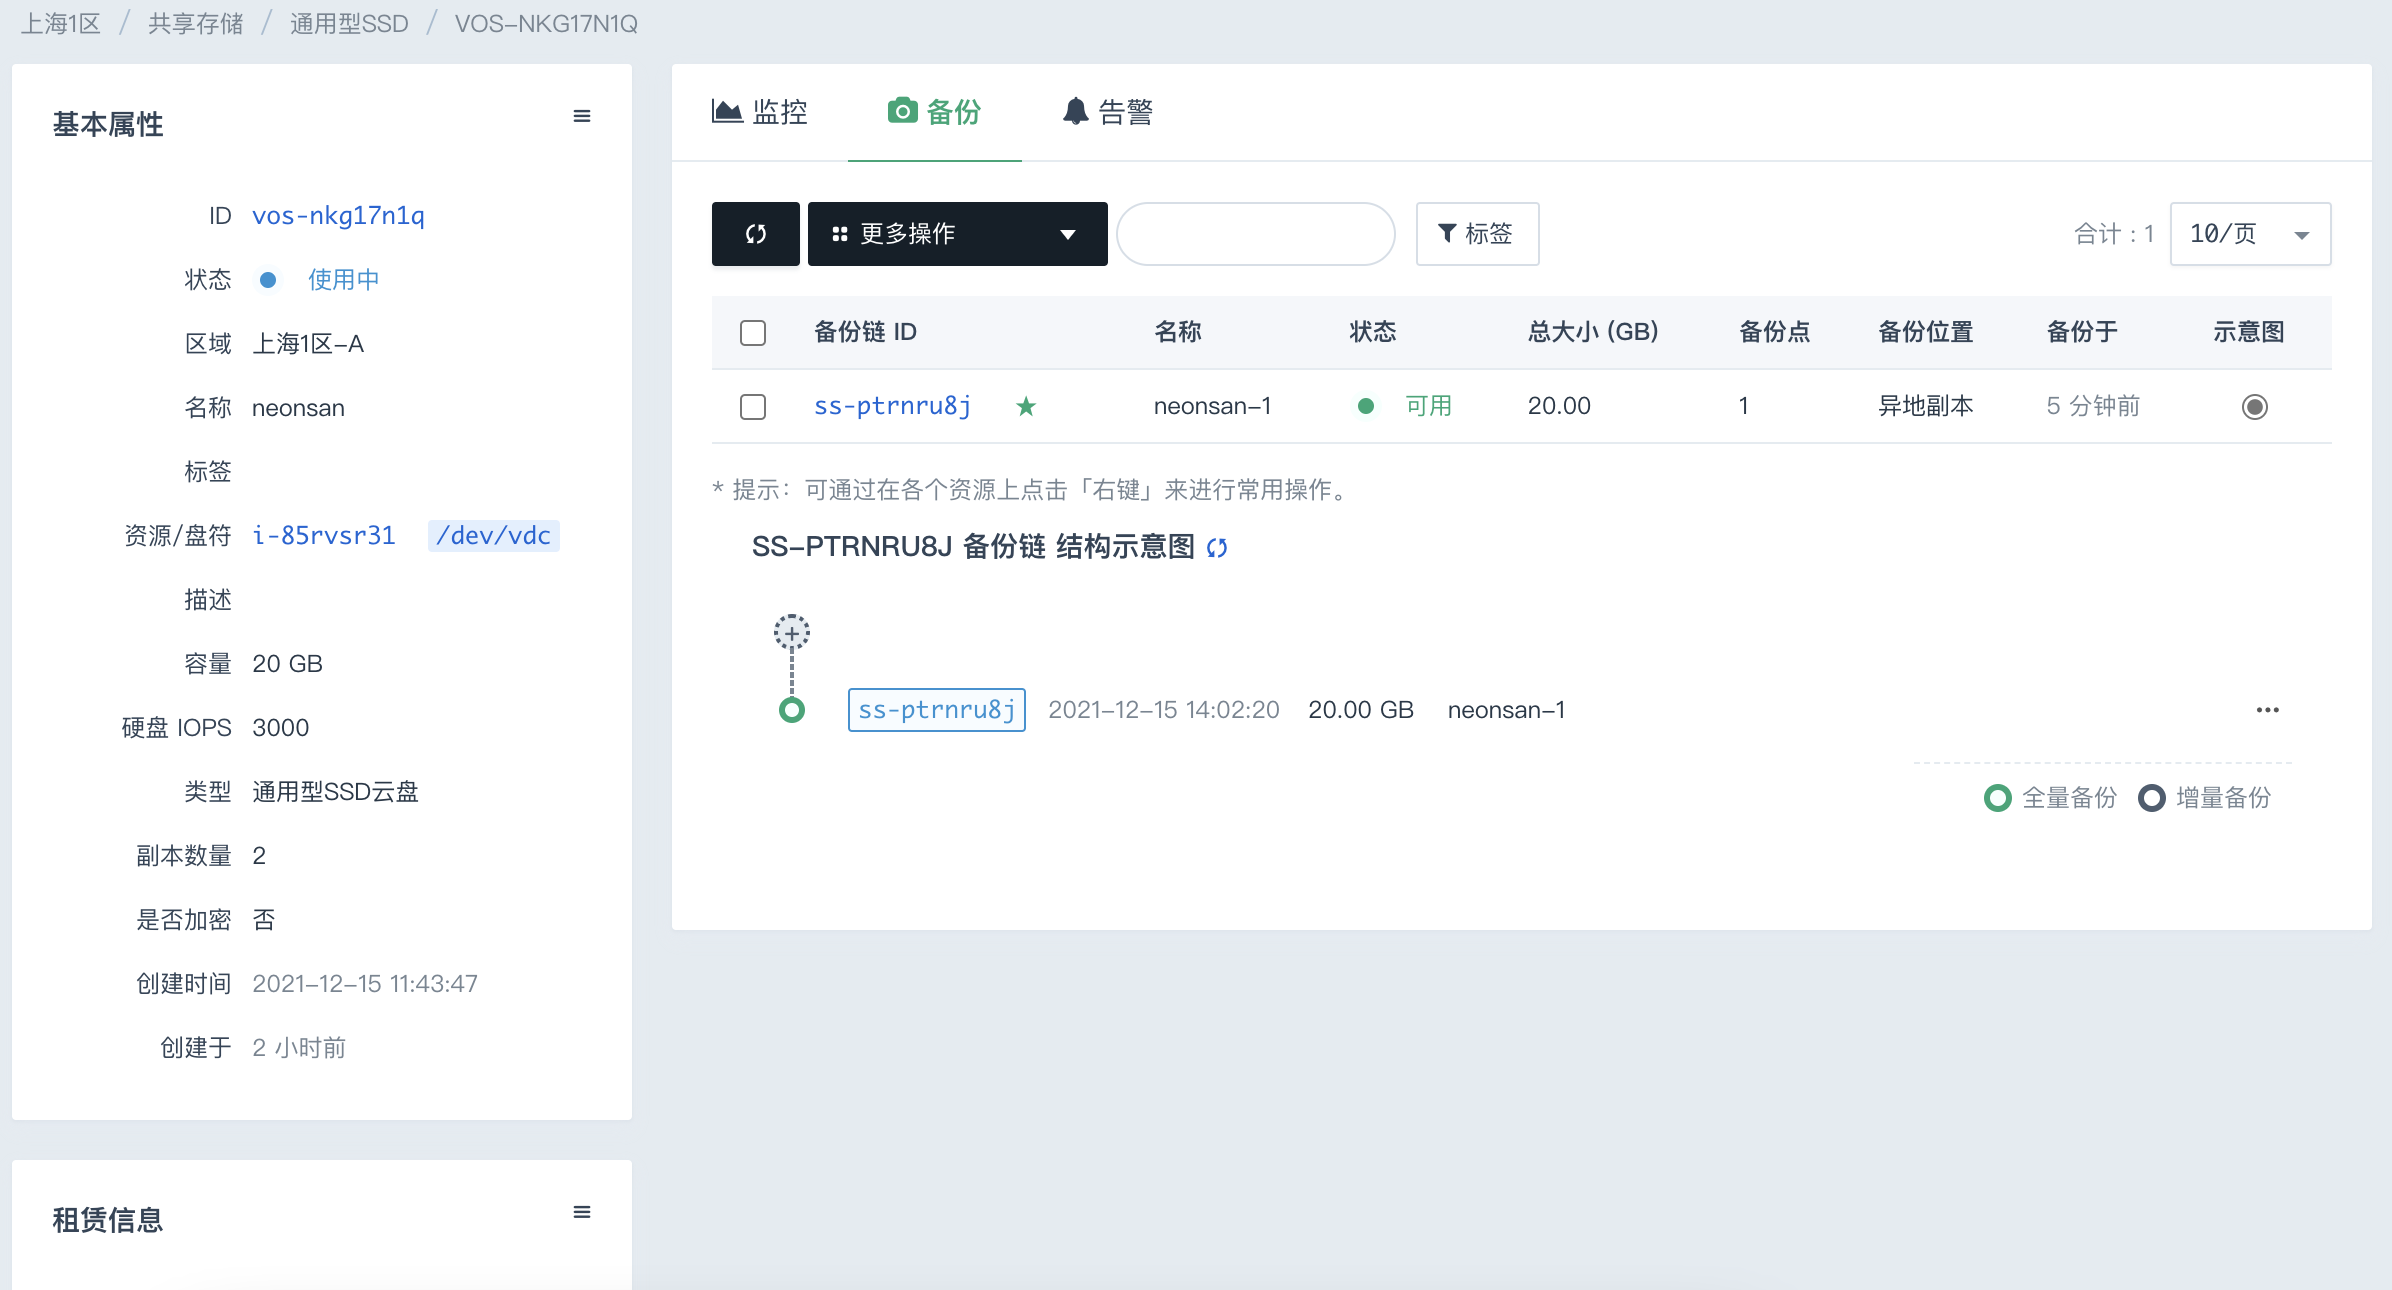The width and height of the screenshot is (2392, 1290).
Task: Select the diagram radio for ss-ptrnru8j
Action: (2255, 407)
